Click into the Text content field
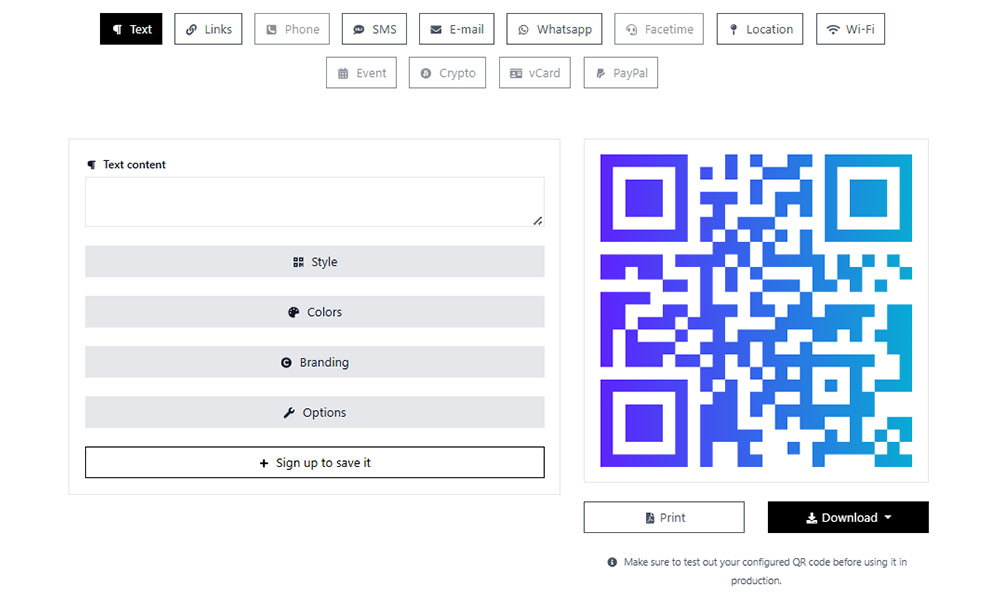 pos(314,202)
